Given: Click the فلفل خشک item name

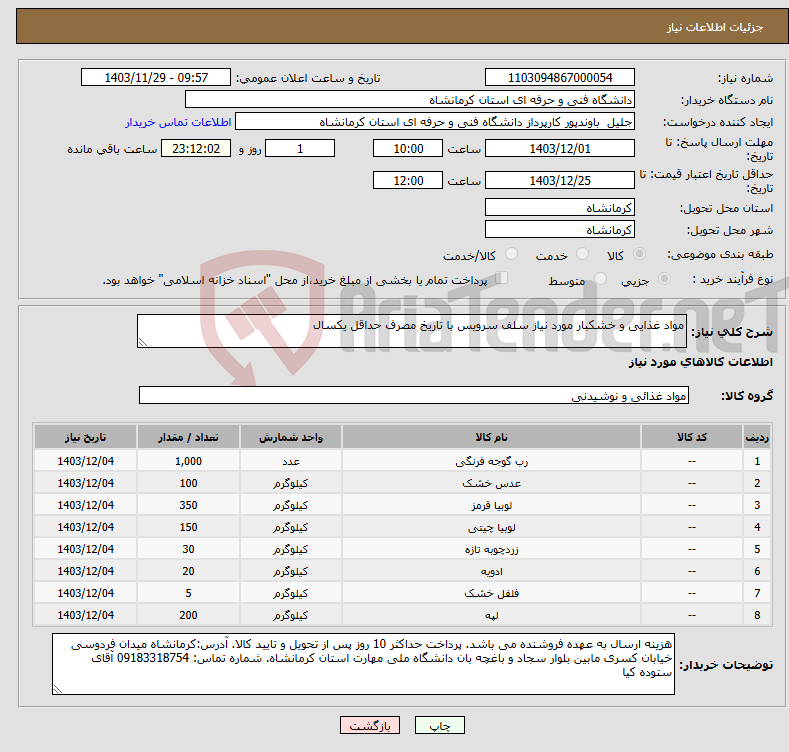Looking at the screenshot, I should (x=491, y=593).
